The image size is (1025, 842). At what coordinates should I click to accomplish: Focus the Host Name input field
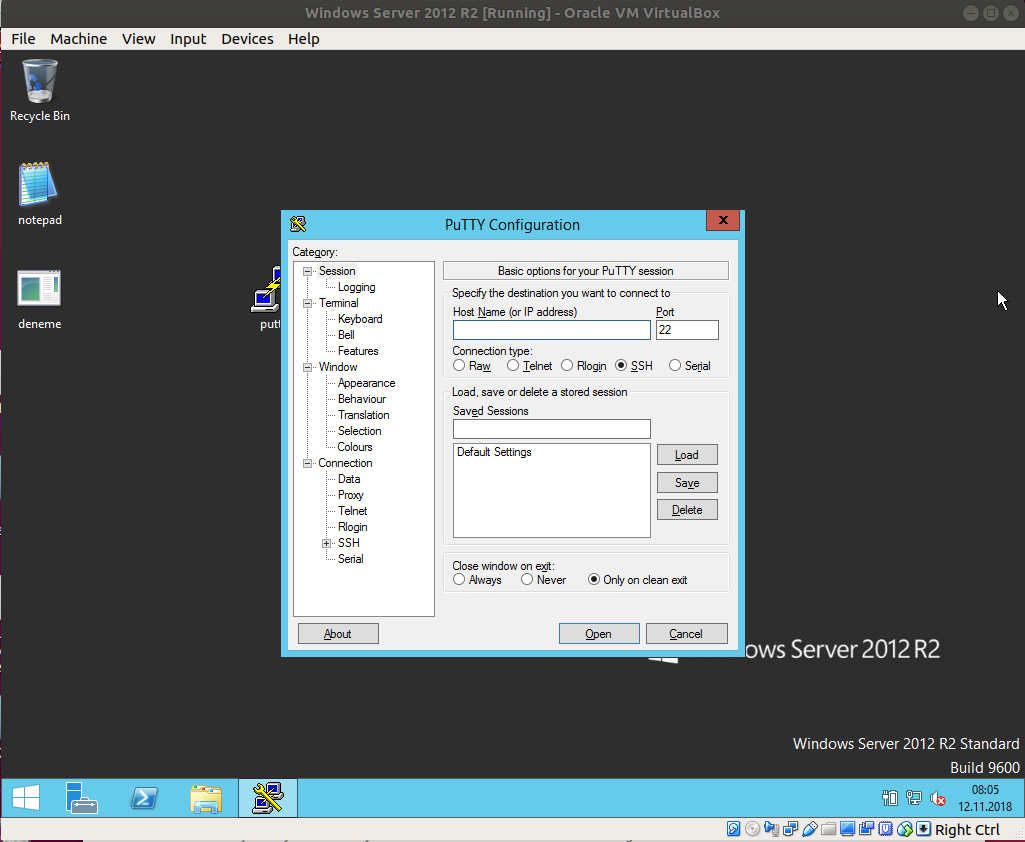(552, 330)
